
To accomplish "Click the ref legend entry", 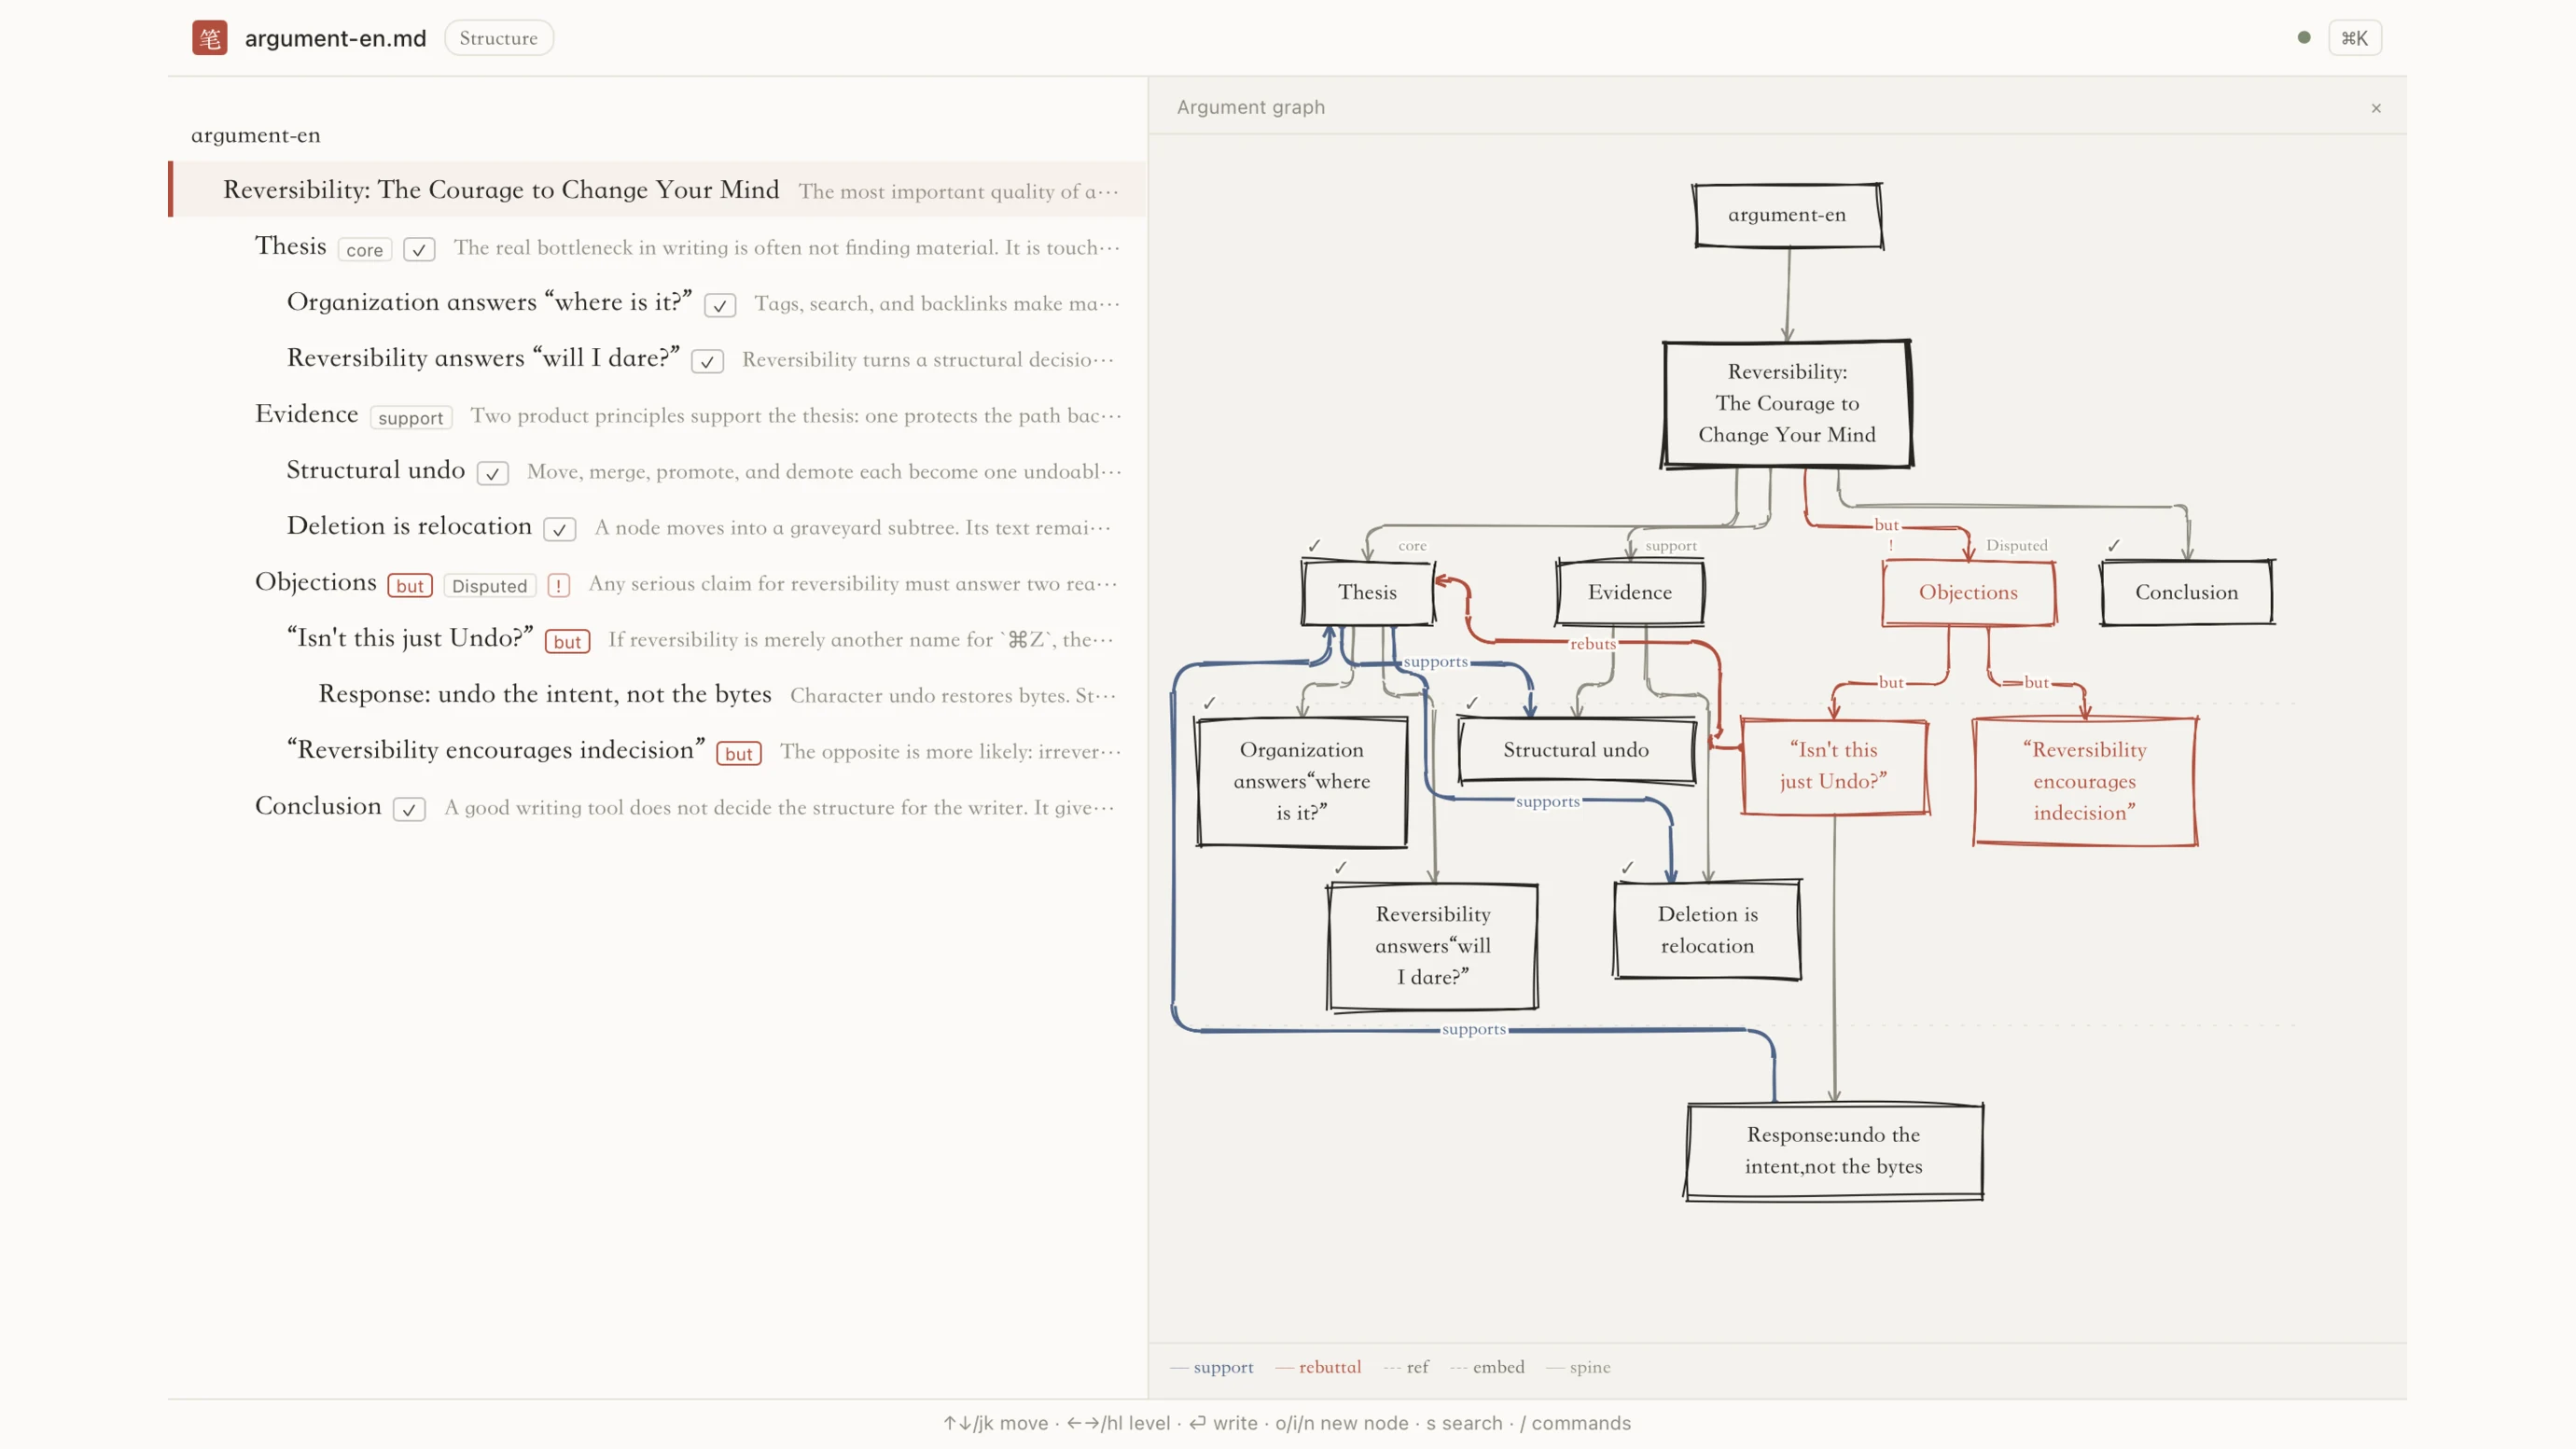I will point(1406,1367).
